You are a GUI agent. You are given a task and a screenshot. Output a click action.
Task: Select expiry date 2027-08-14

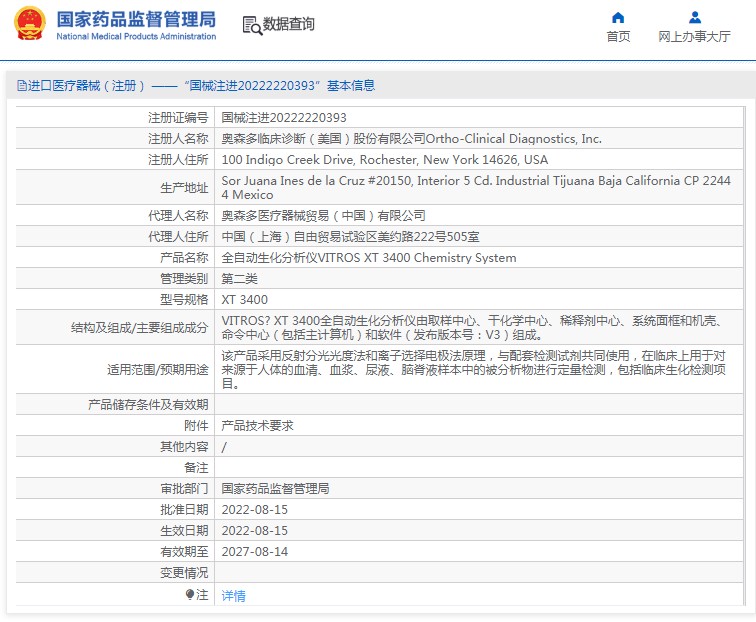pyautogui.click(x=255, y=552)
